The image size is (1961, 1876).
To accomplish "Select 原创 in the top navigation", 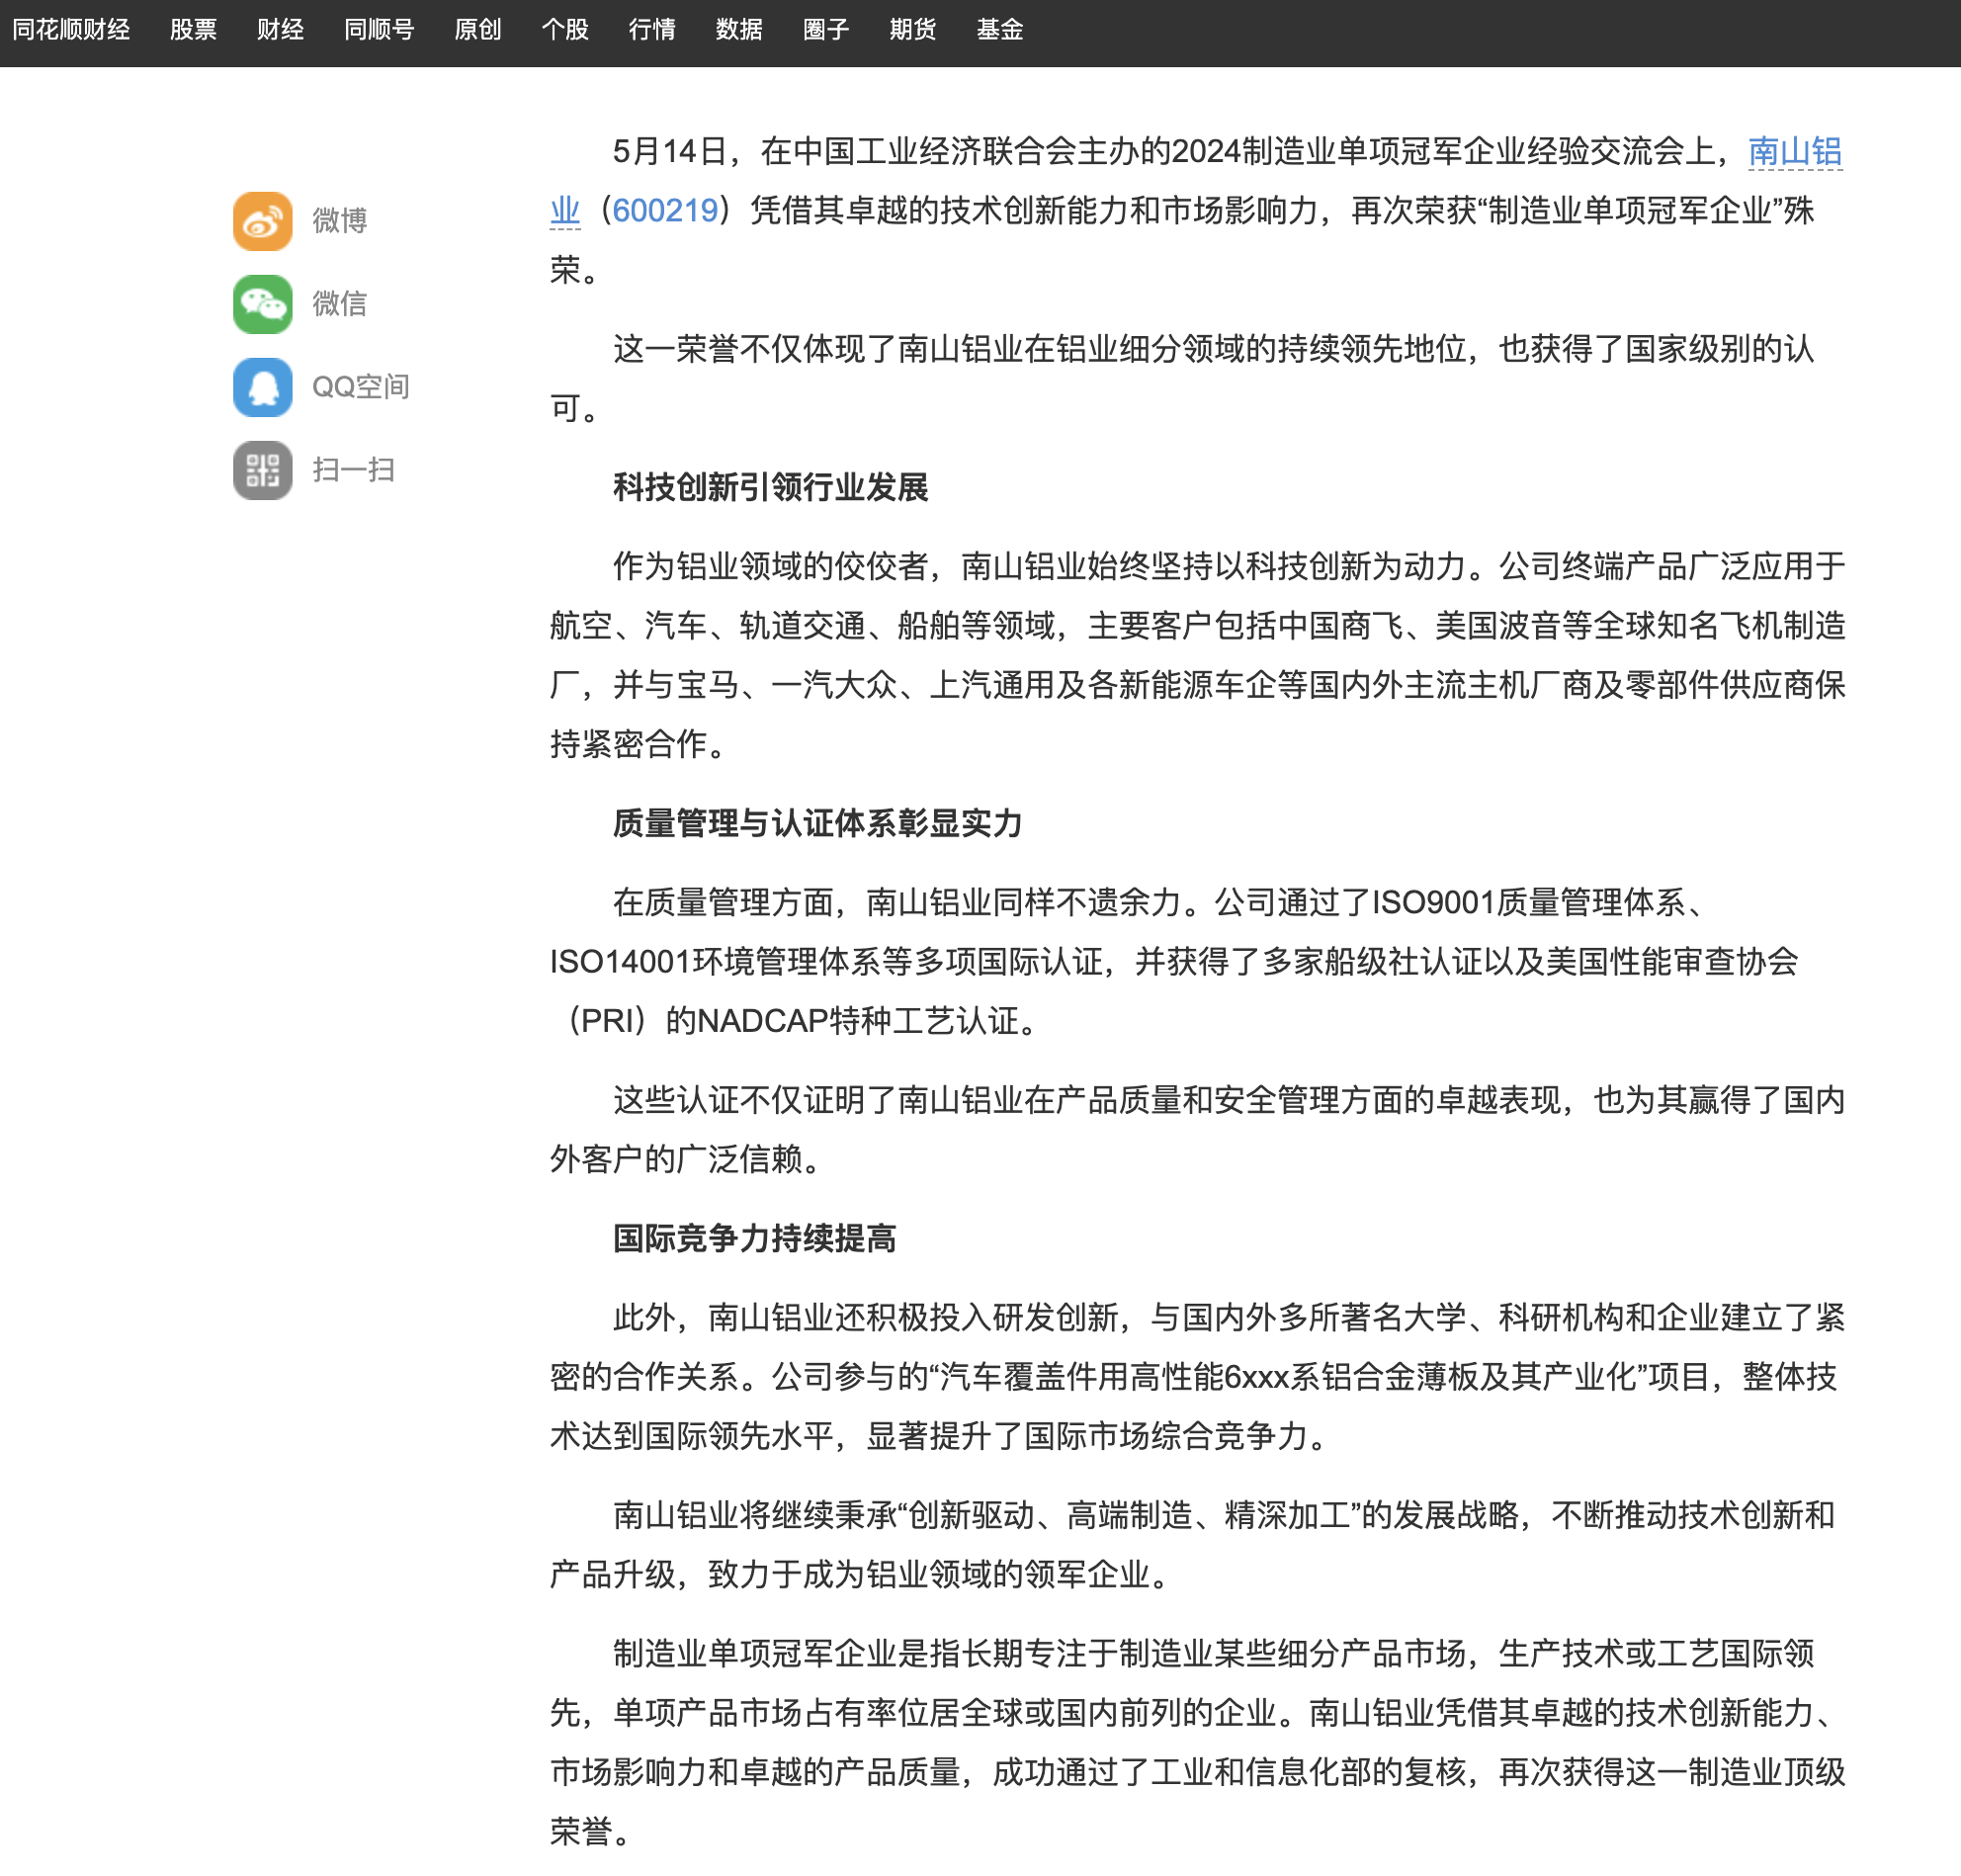I will coord(478,30).
